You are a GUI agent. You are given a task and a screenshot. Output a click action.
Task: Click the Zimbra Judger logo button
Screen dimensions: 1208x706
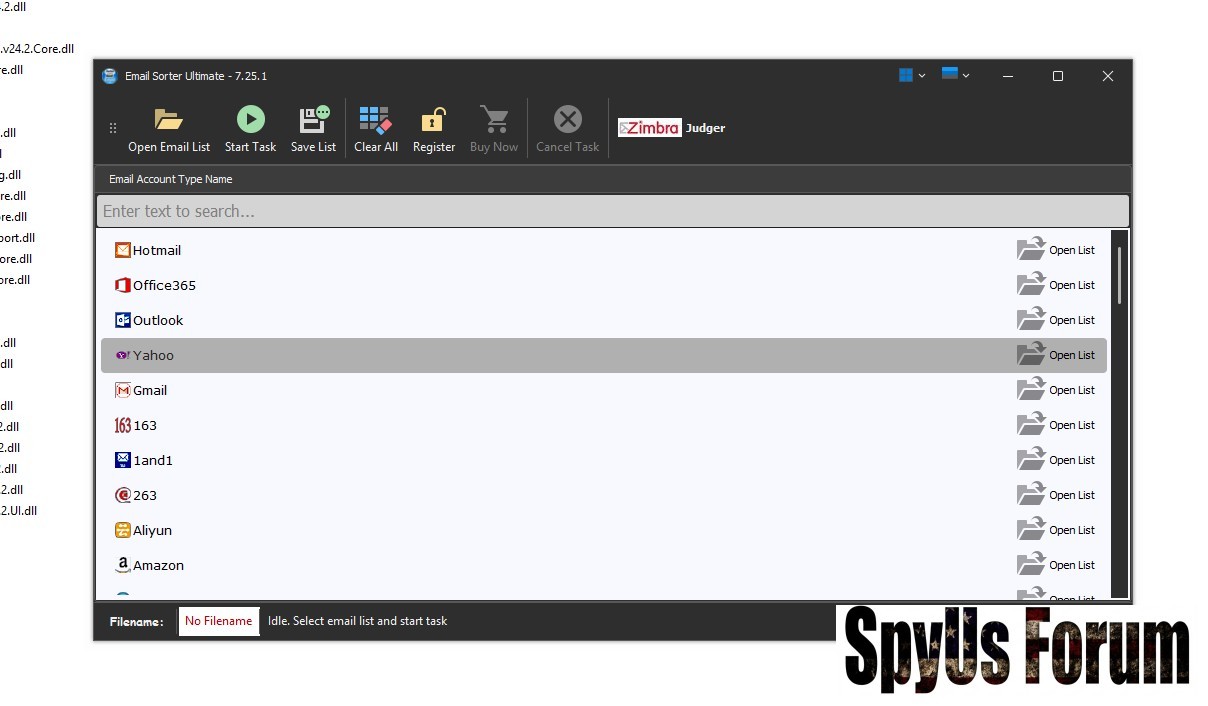pyautogui.click(x=671, y=128)
